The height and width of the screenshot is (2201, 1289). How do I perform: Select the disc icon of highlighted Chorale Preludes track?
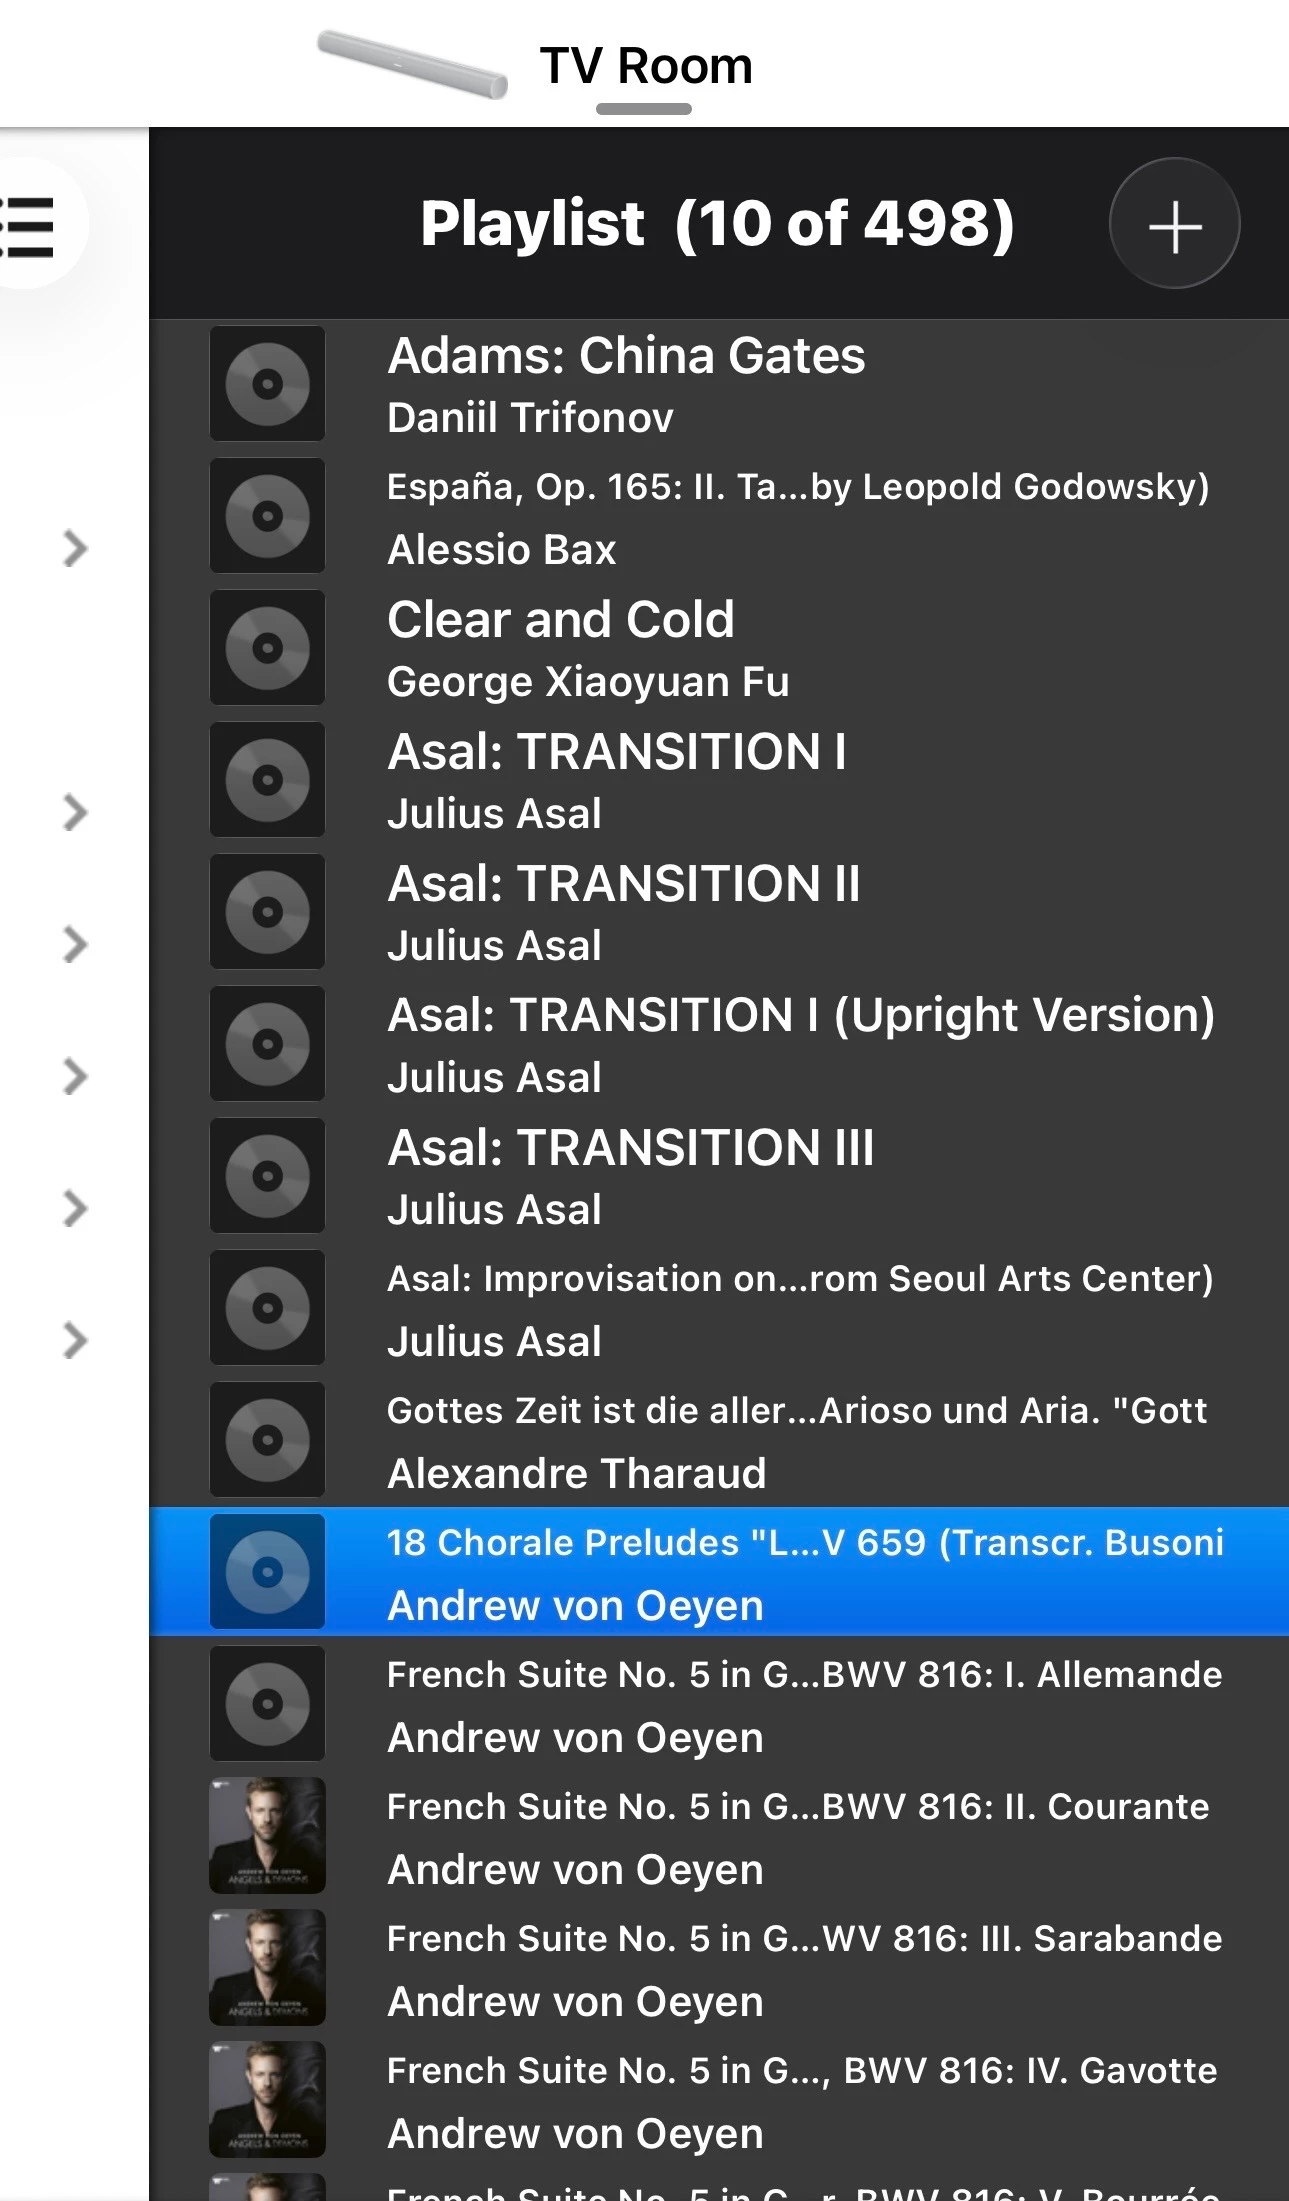[267, 1572]
